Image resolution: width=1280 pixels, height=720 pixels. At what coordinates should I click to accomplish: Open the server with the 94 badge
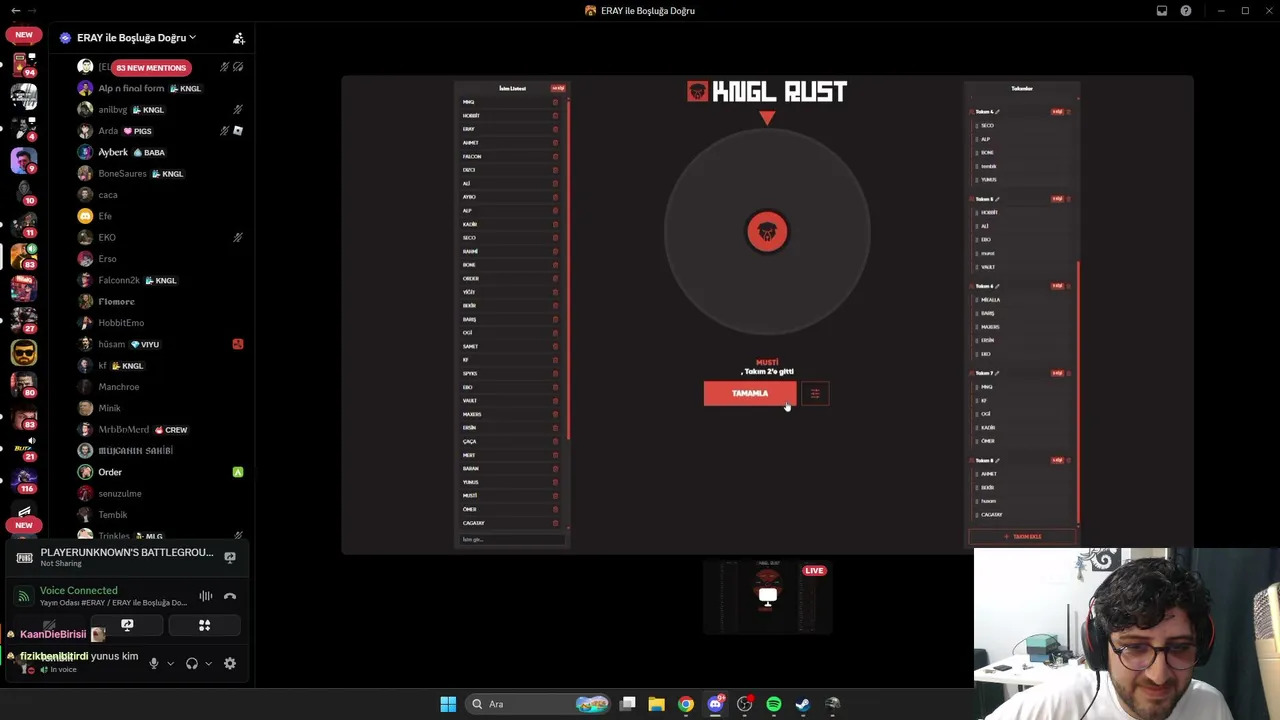tap(24, 65)
